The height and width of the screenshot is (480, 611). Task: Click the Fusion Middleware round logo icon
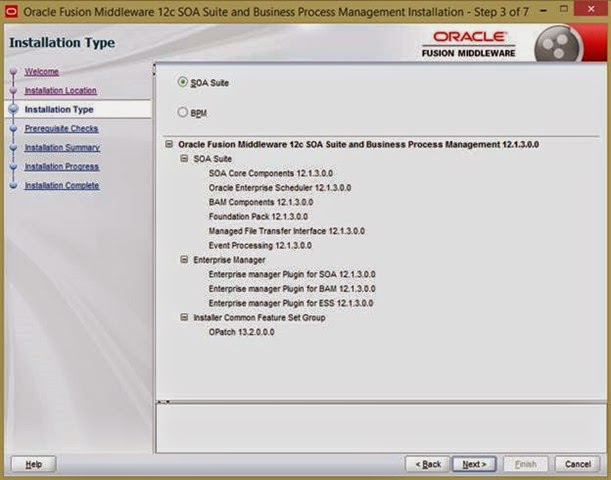(558, 44)
